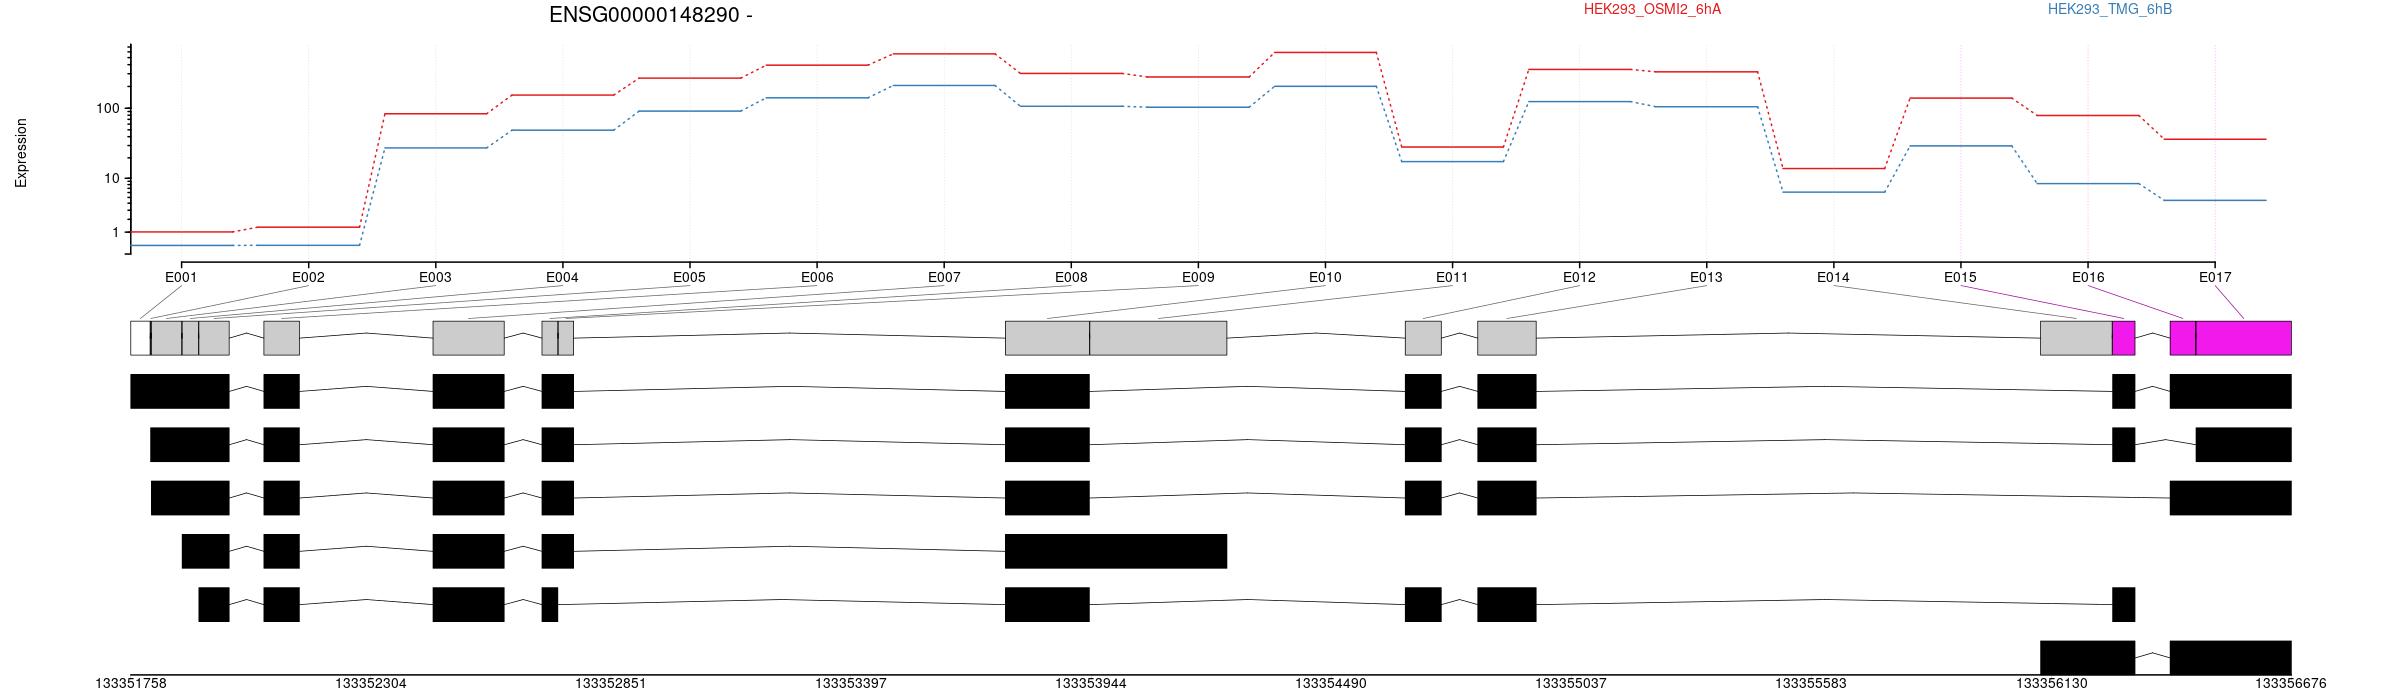The image size is (2400, 700).
Task: Click exon label E014
Action: click(1833, 277)
